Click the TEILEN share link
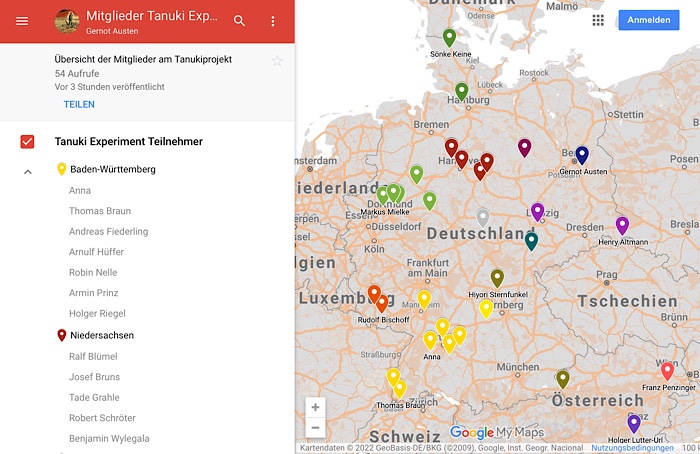This screenshot has width=700, height=454. coord(80,104)
